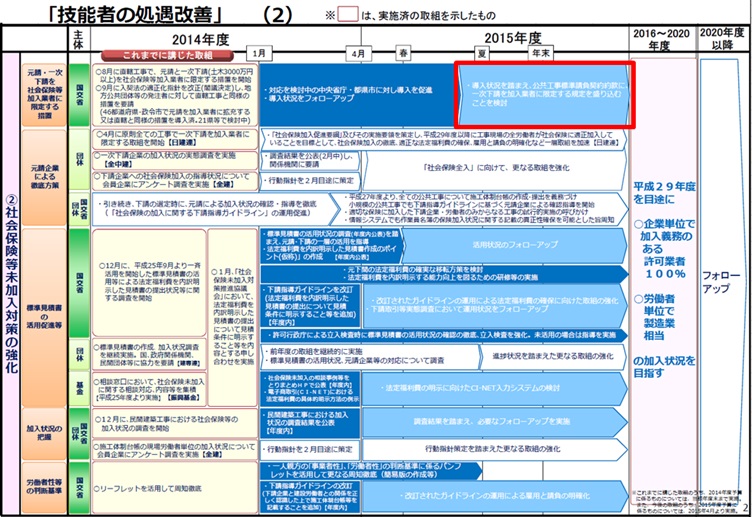Click cell 4月に原則全ての工事で一次下請を加入業者に限定
This screenshot has width=752, height=517.
[x=175, y=138]
